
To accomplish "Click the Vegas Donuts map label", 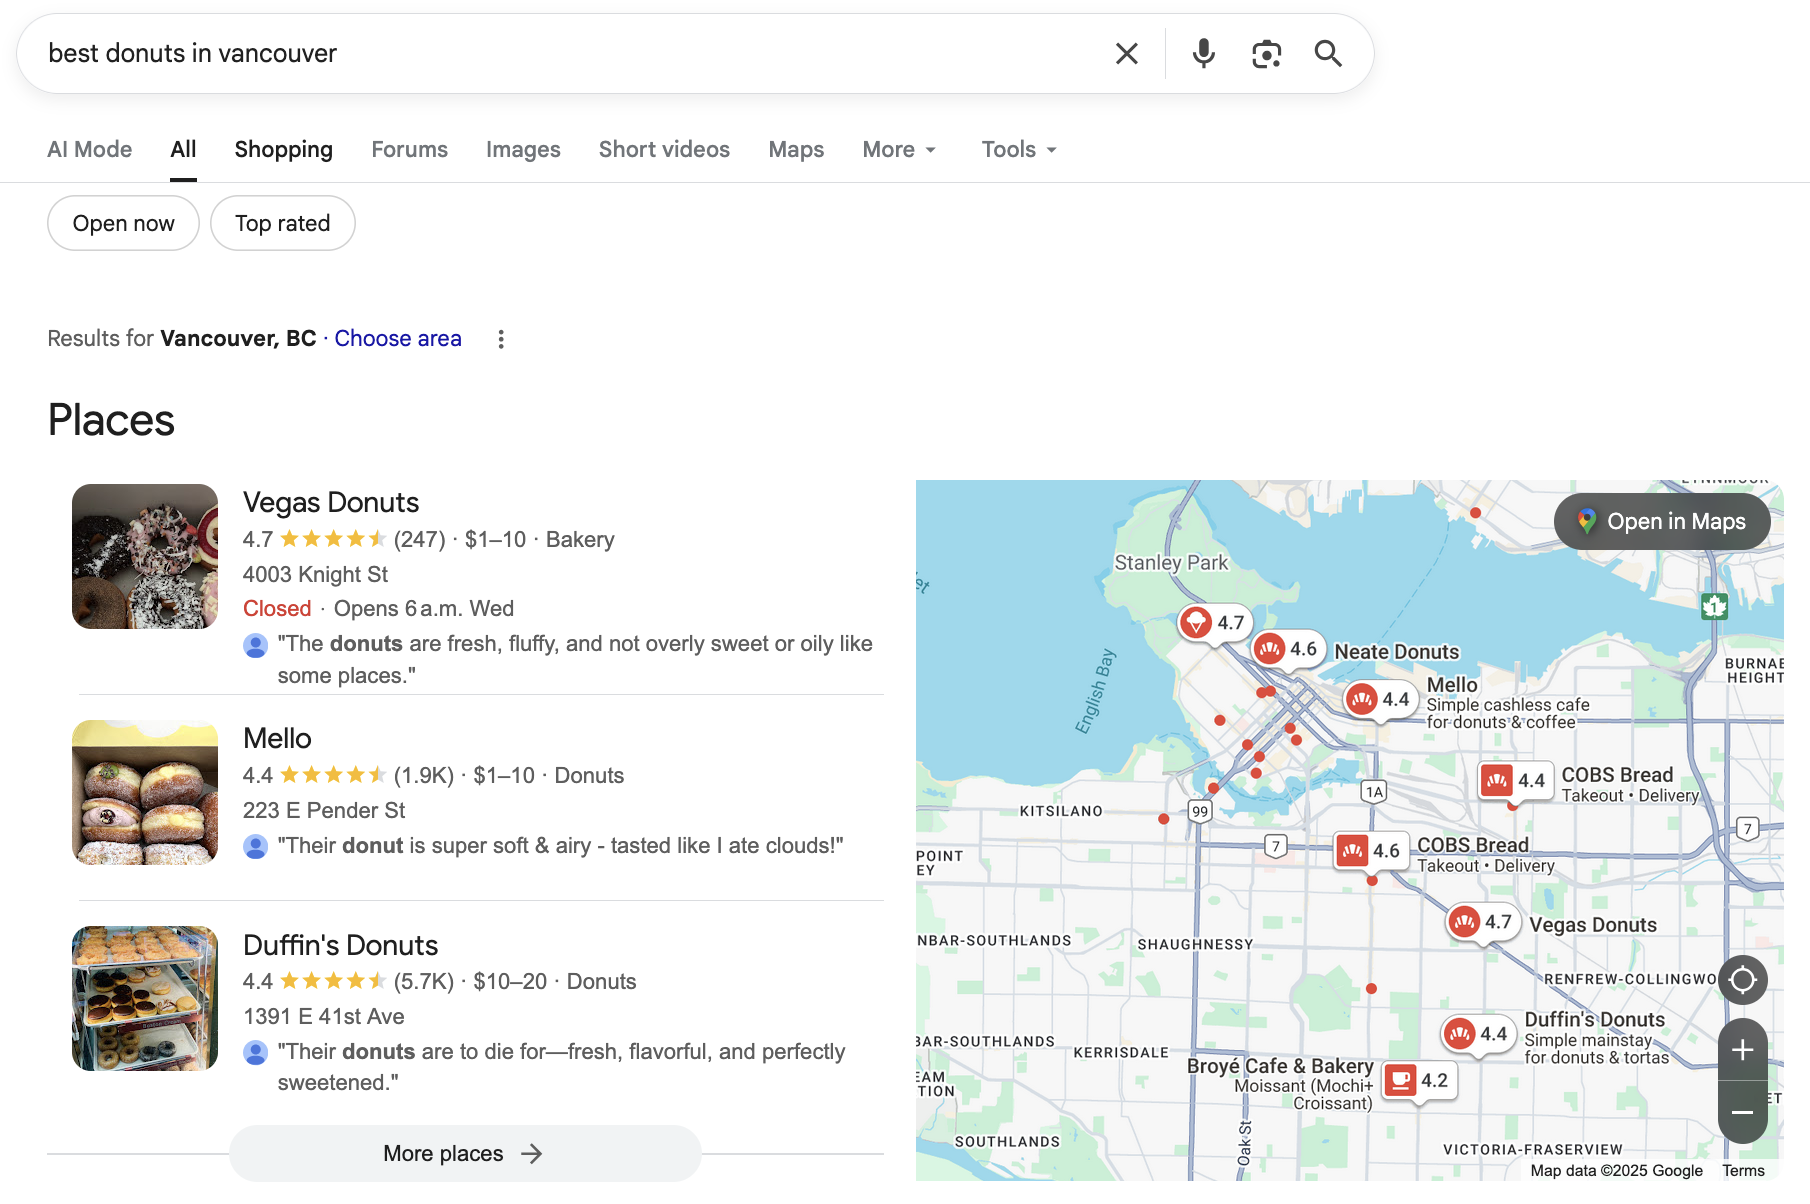I will (1593, 925).
